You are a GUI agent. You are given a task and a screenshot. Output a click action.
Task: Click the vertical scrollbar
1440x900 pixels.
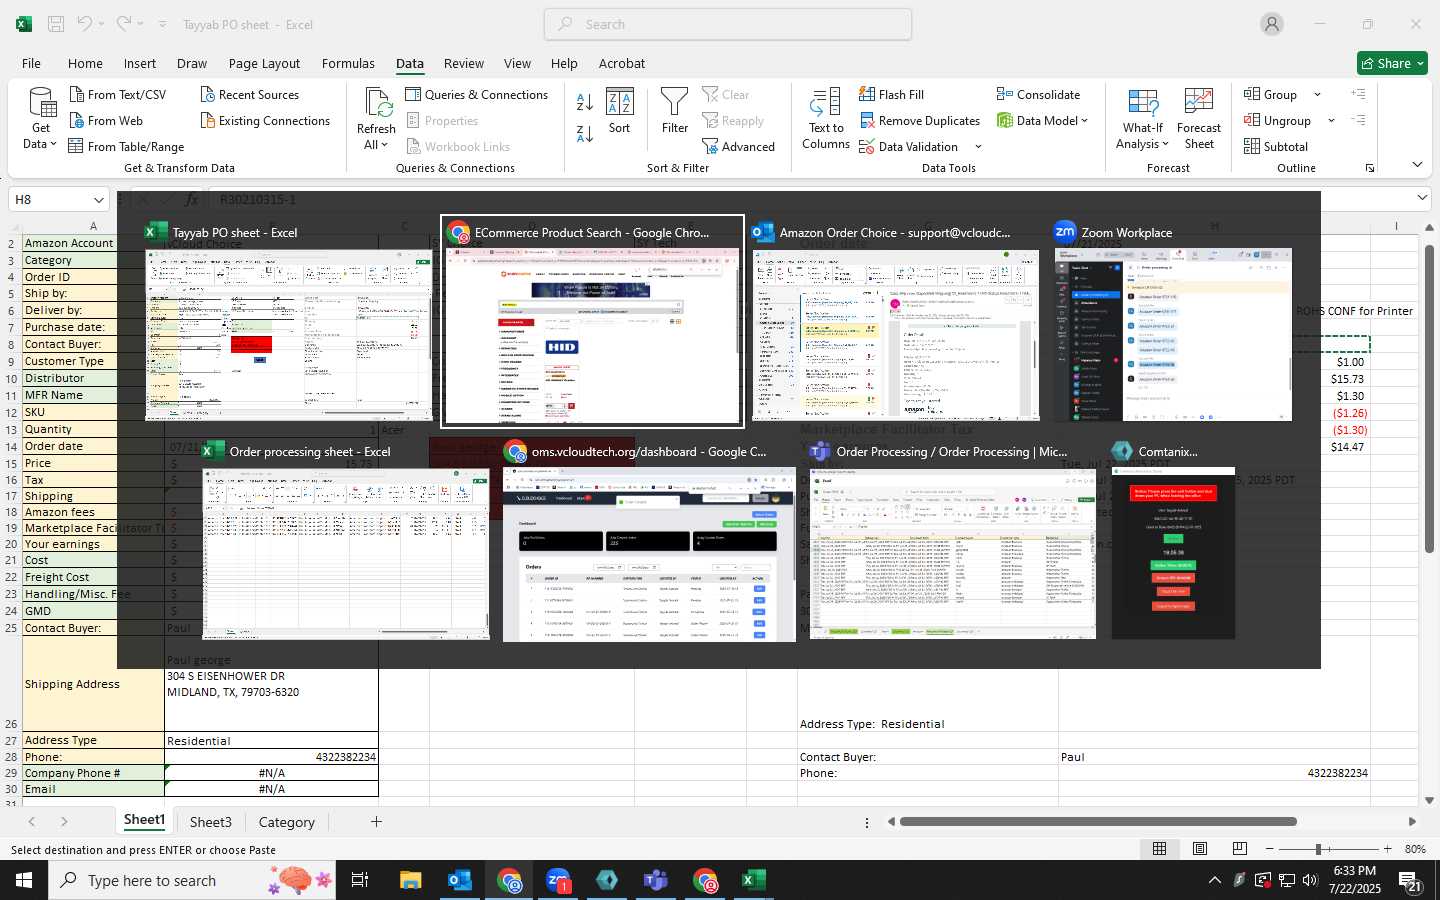tap(1430, 400)
